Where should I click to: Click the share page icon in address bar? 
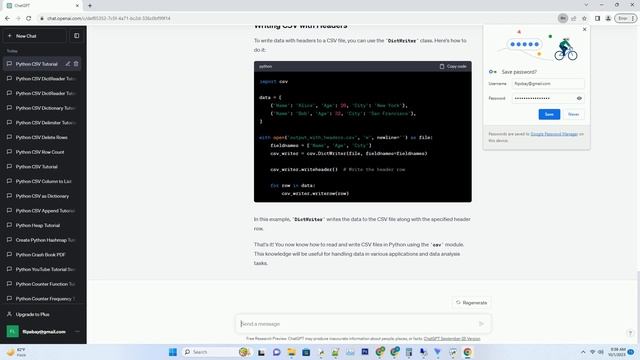[573, 18]
